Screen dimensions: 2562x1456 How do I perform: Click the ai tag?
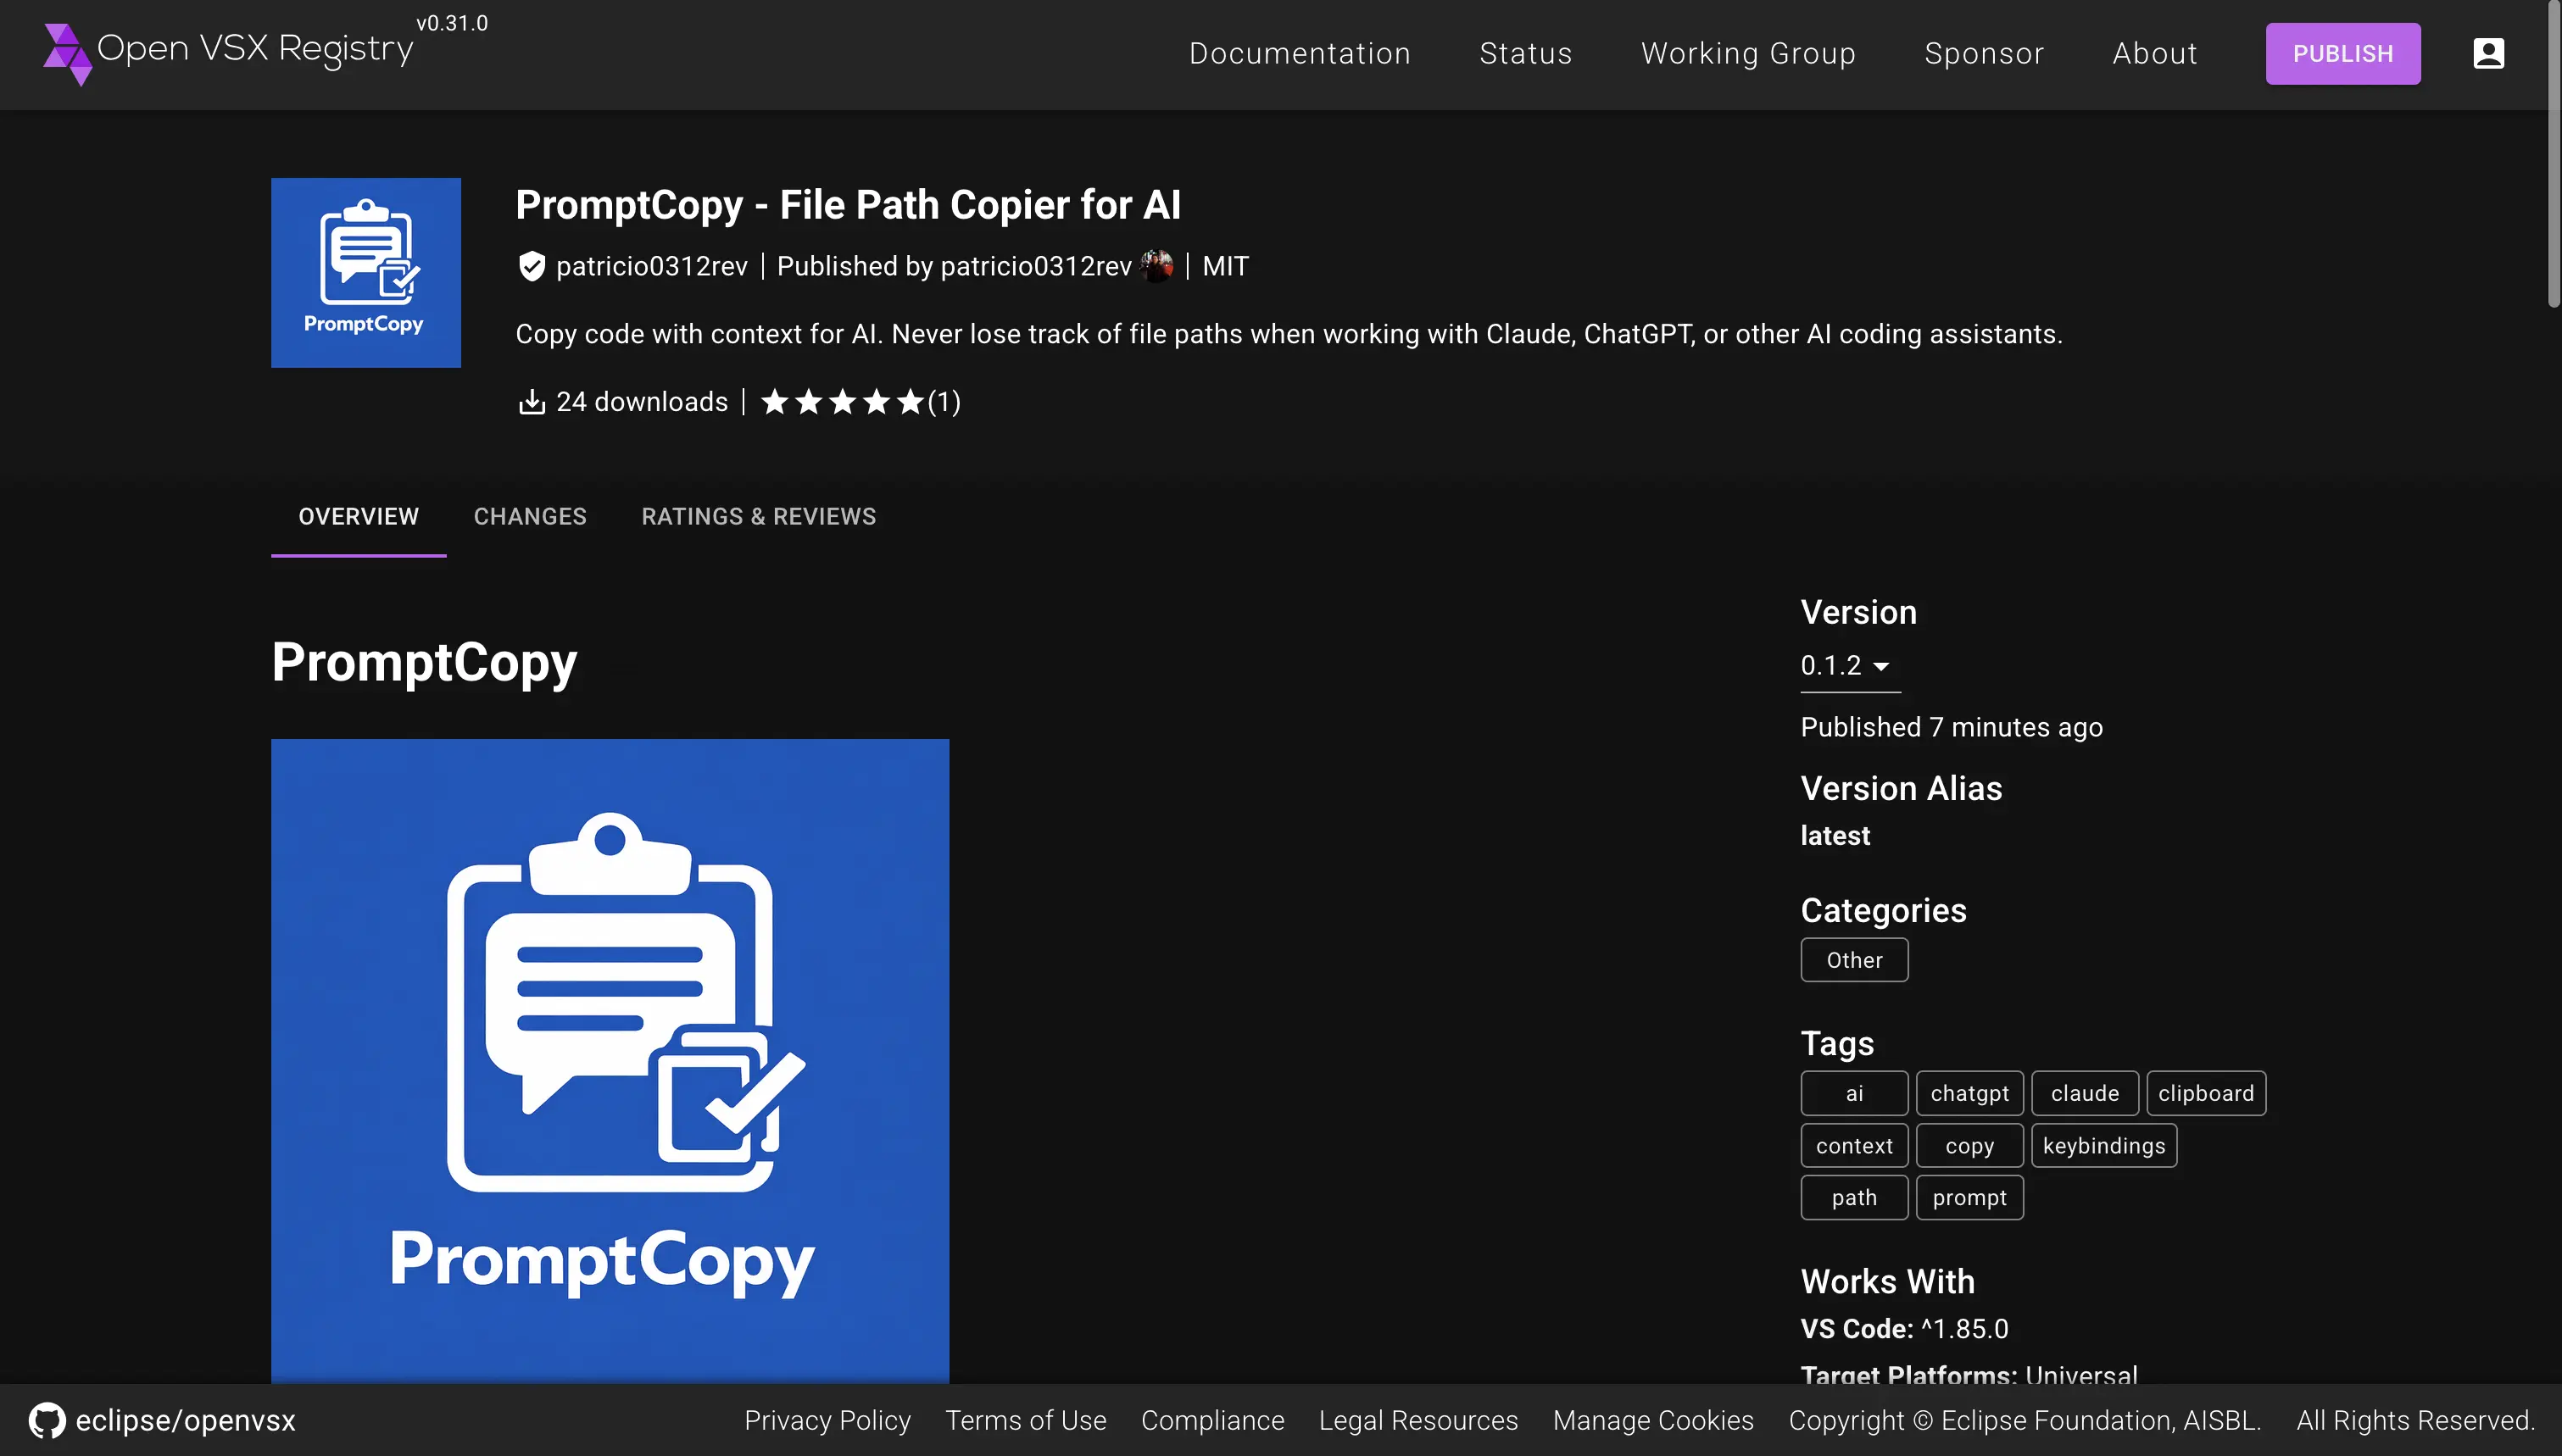(x=1854, y=1093)
